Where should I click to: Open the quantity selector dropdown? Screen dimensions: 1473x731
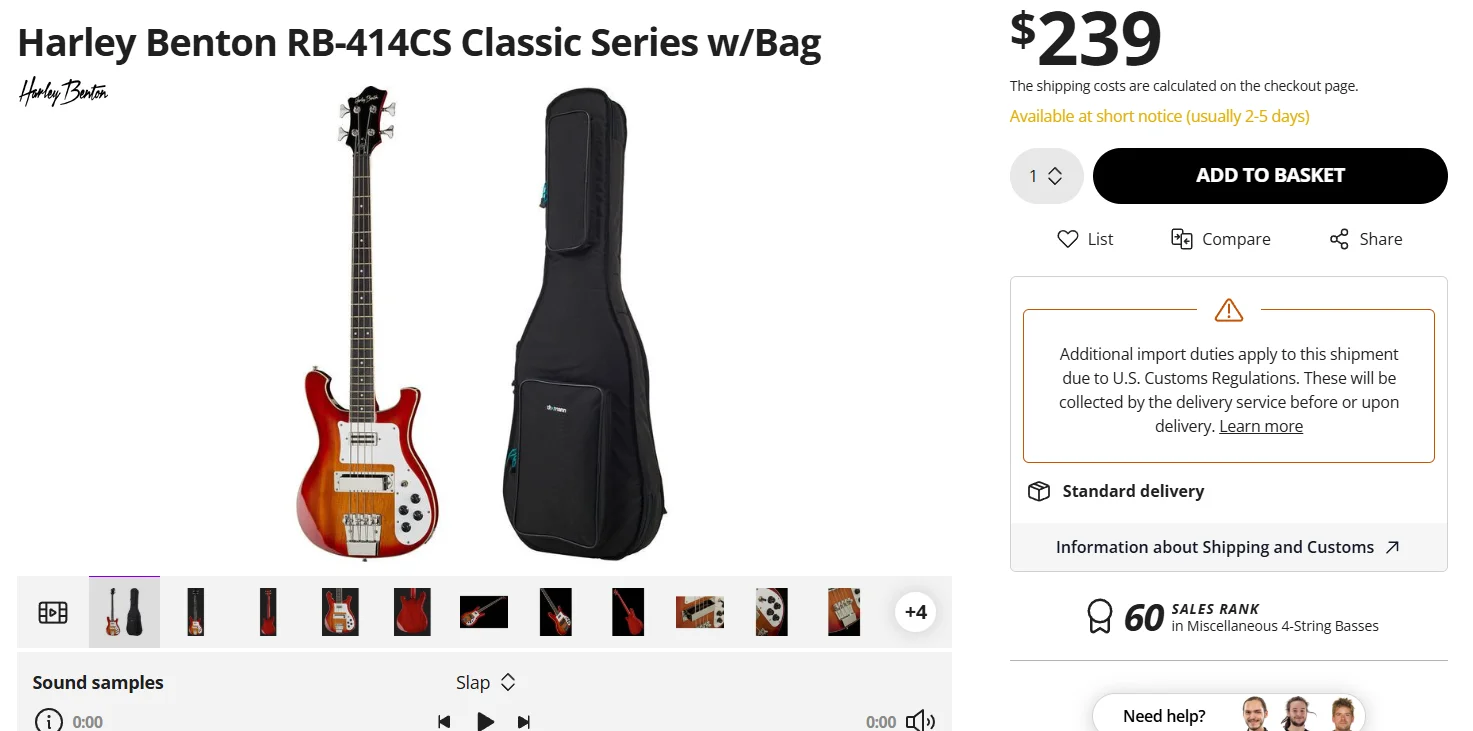tap(1046, 176)
